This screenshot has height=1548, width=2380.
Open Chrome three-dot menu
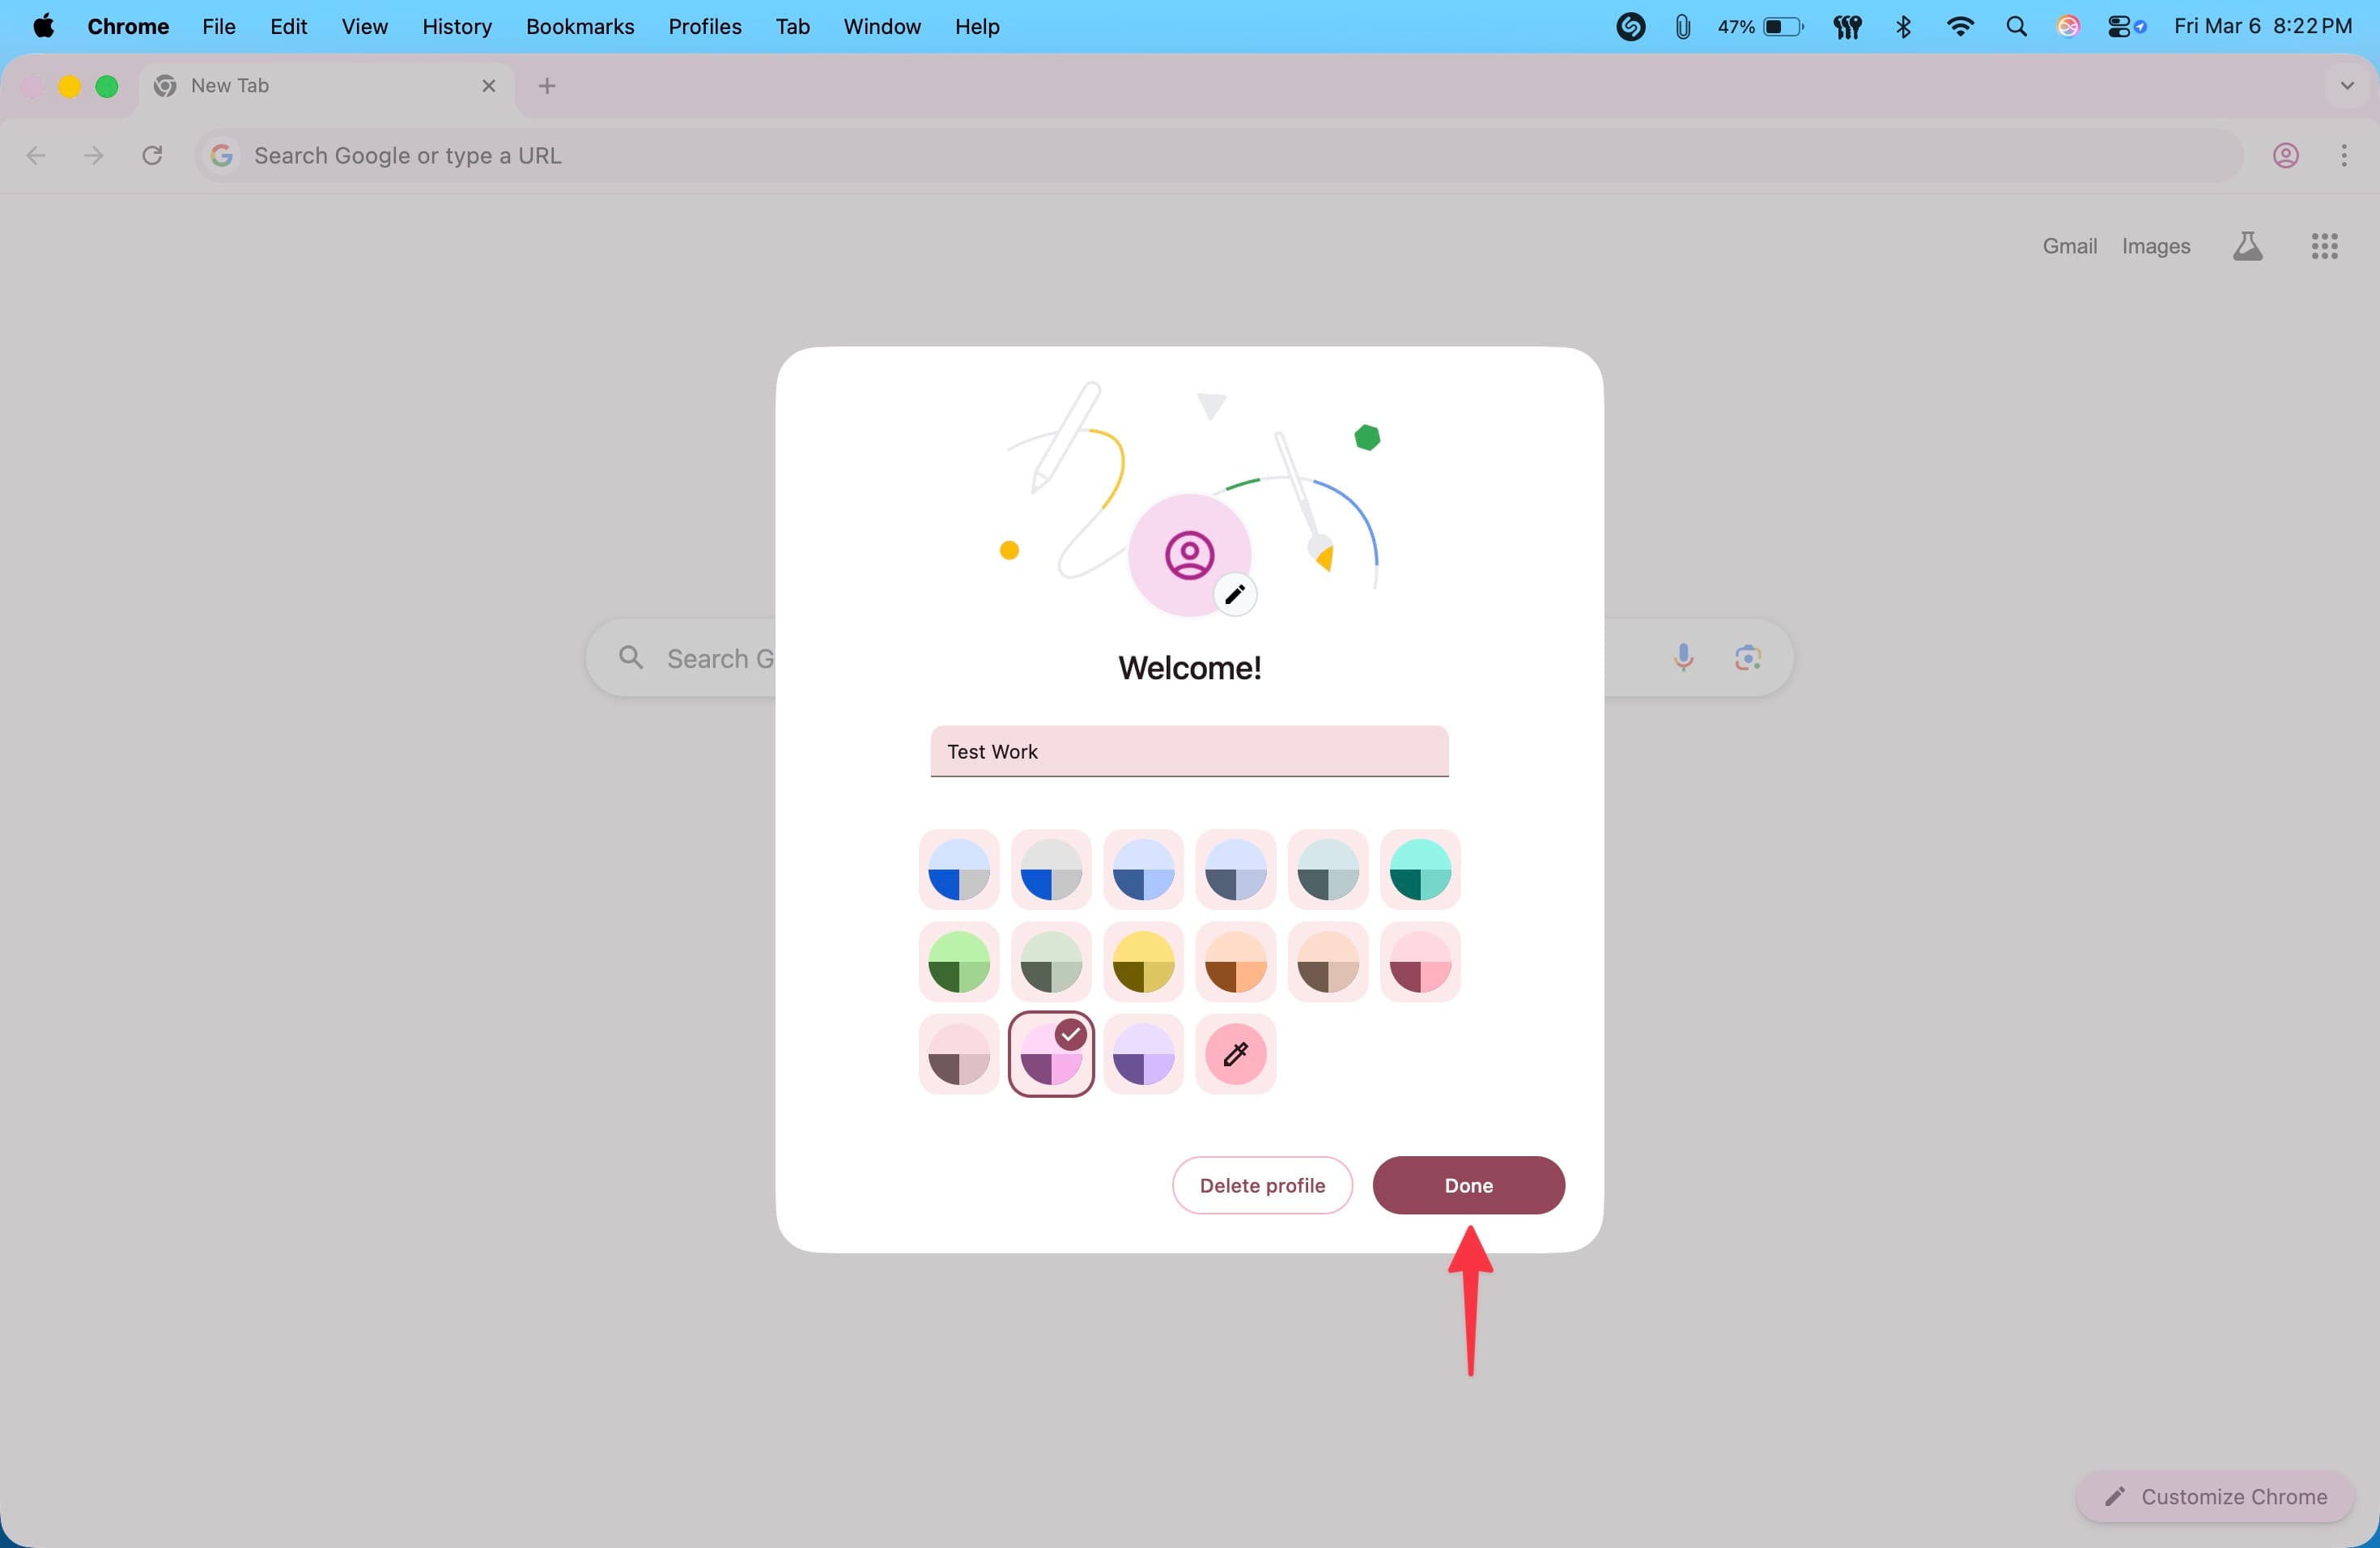coord(2343,156)
